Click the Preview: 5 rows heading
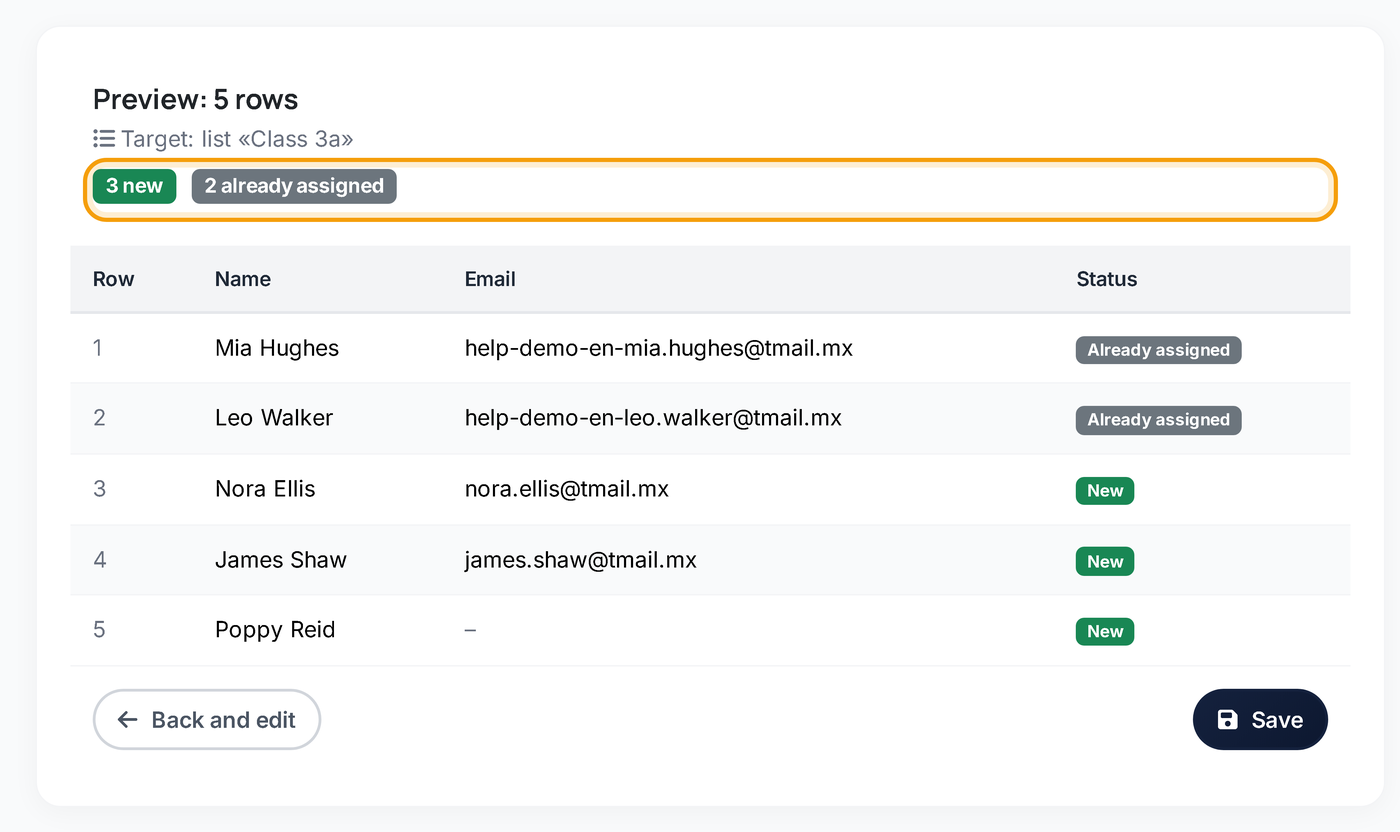 [x=196, y=100]
